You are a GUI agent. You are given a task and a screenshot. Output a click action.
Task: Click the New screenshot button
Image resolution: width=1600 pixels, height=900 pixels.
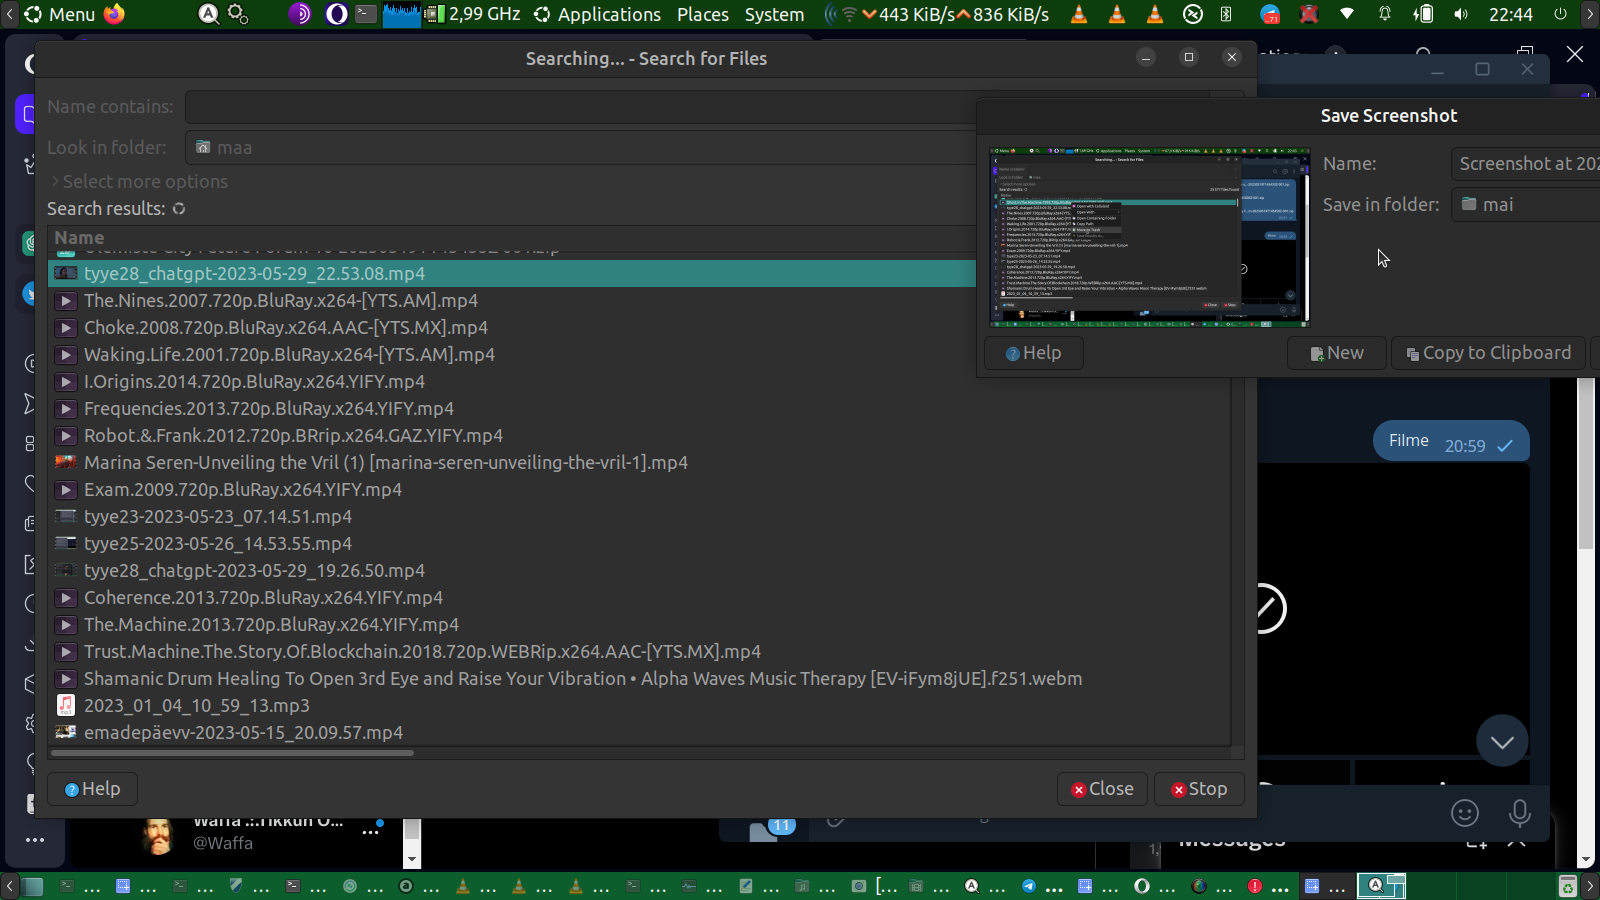tap(1336, 353)
